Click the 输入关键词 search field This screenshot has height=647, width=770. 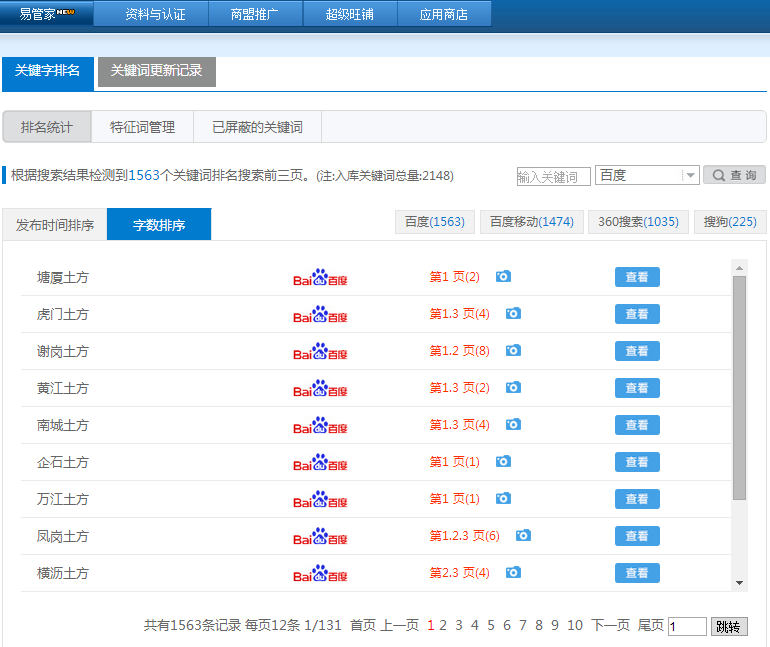[x=553, y=176]
